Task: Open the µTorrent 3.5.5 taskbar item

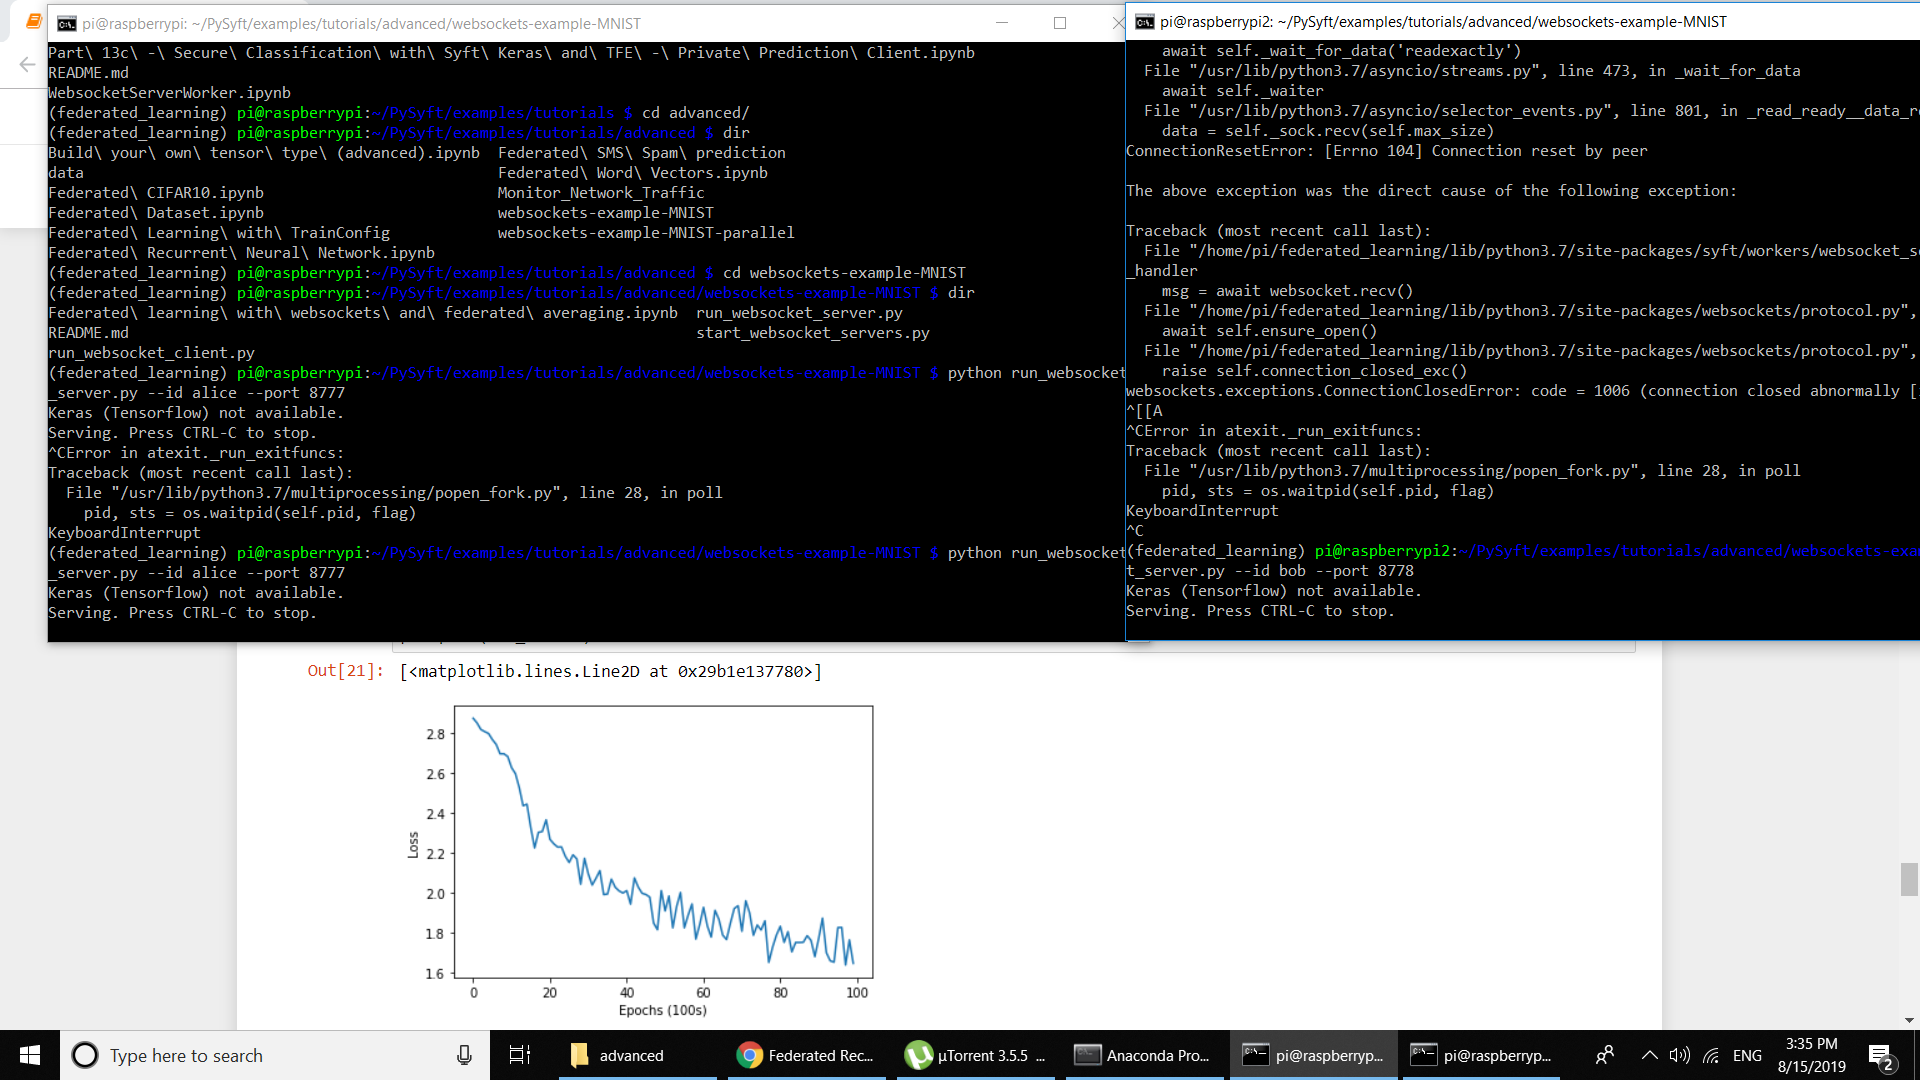Action: tap(975, 1055)
